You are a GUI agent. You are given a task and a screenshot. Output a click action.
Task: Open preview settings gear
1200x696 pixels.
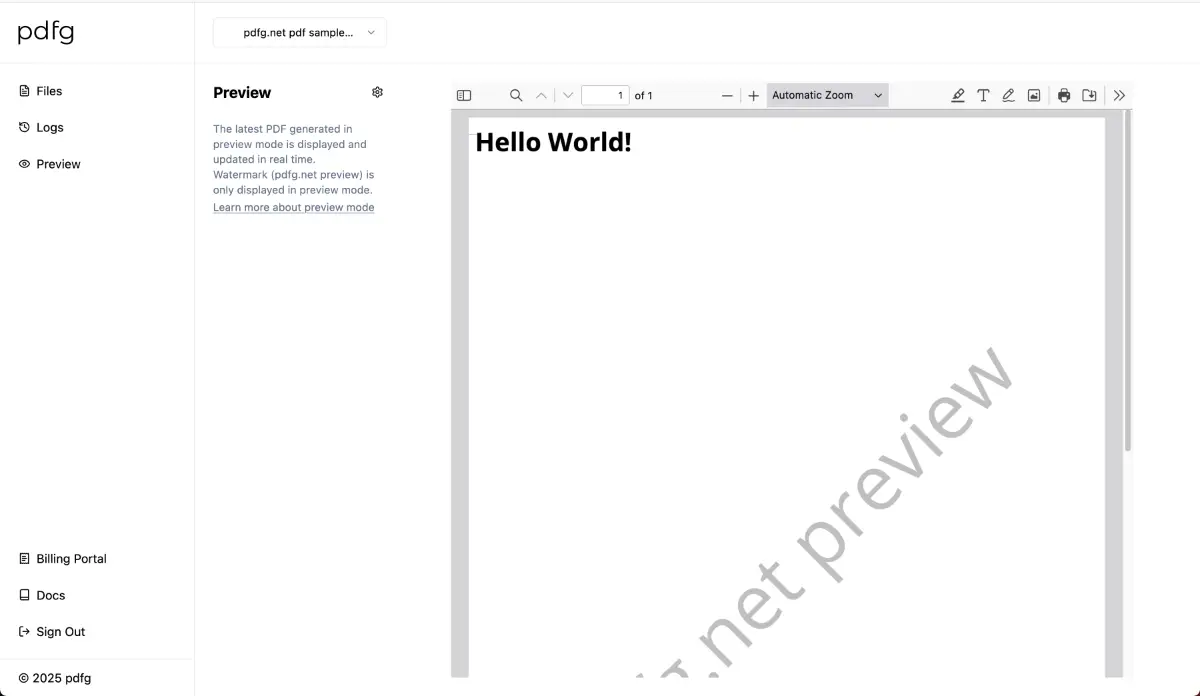coord(377,92)
